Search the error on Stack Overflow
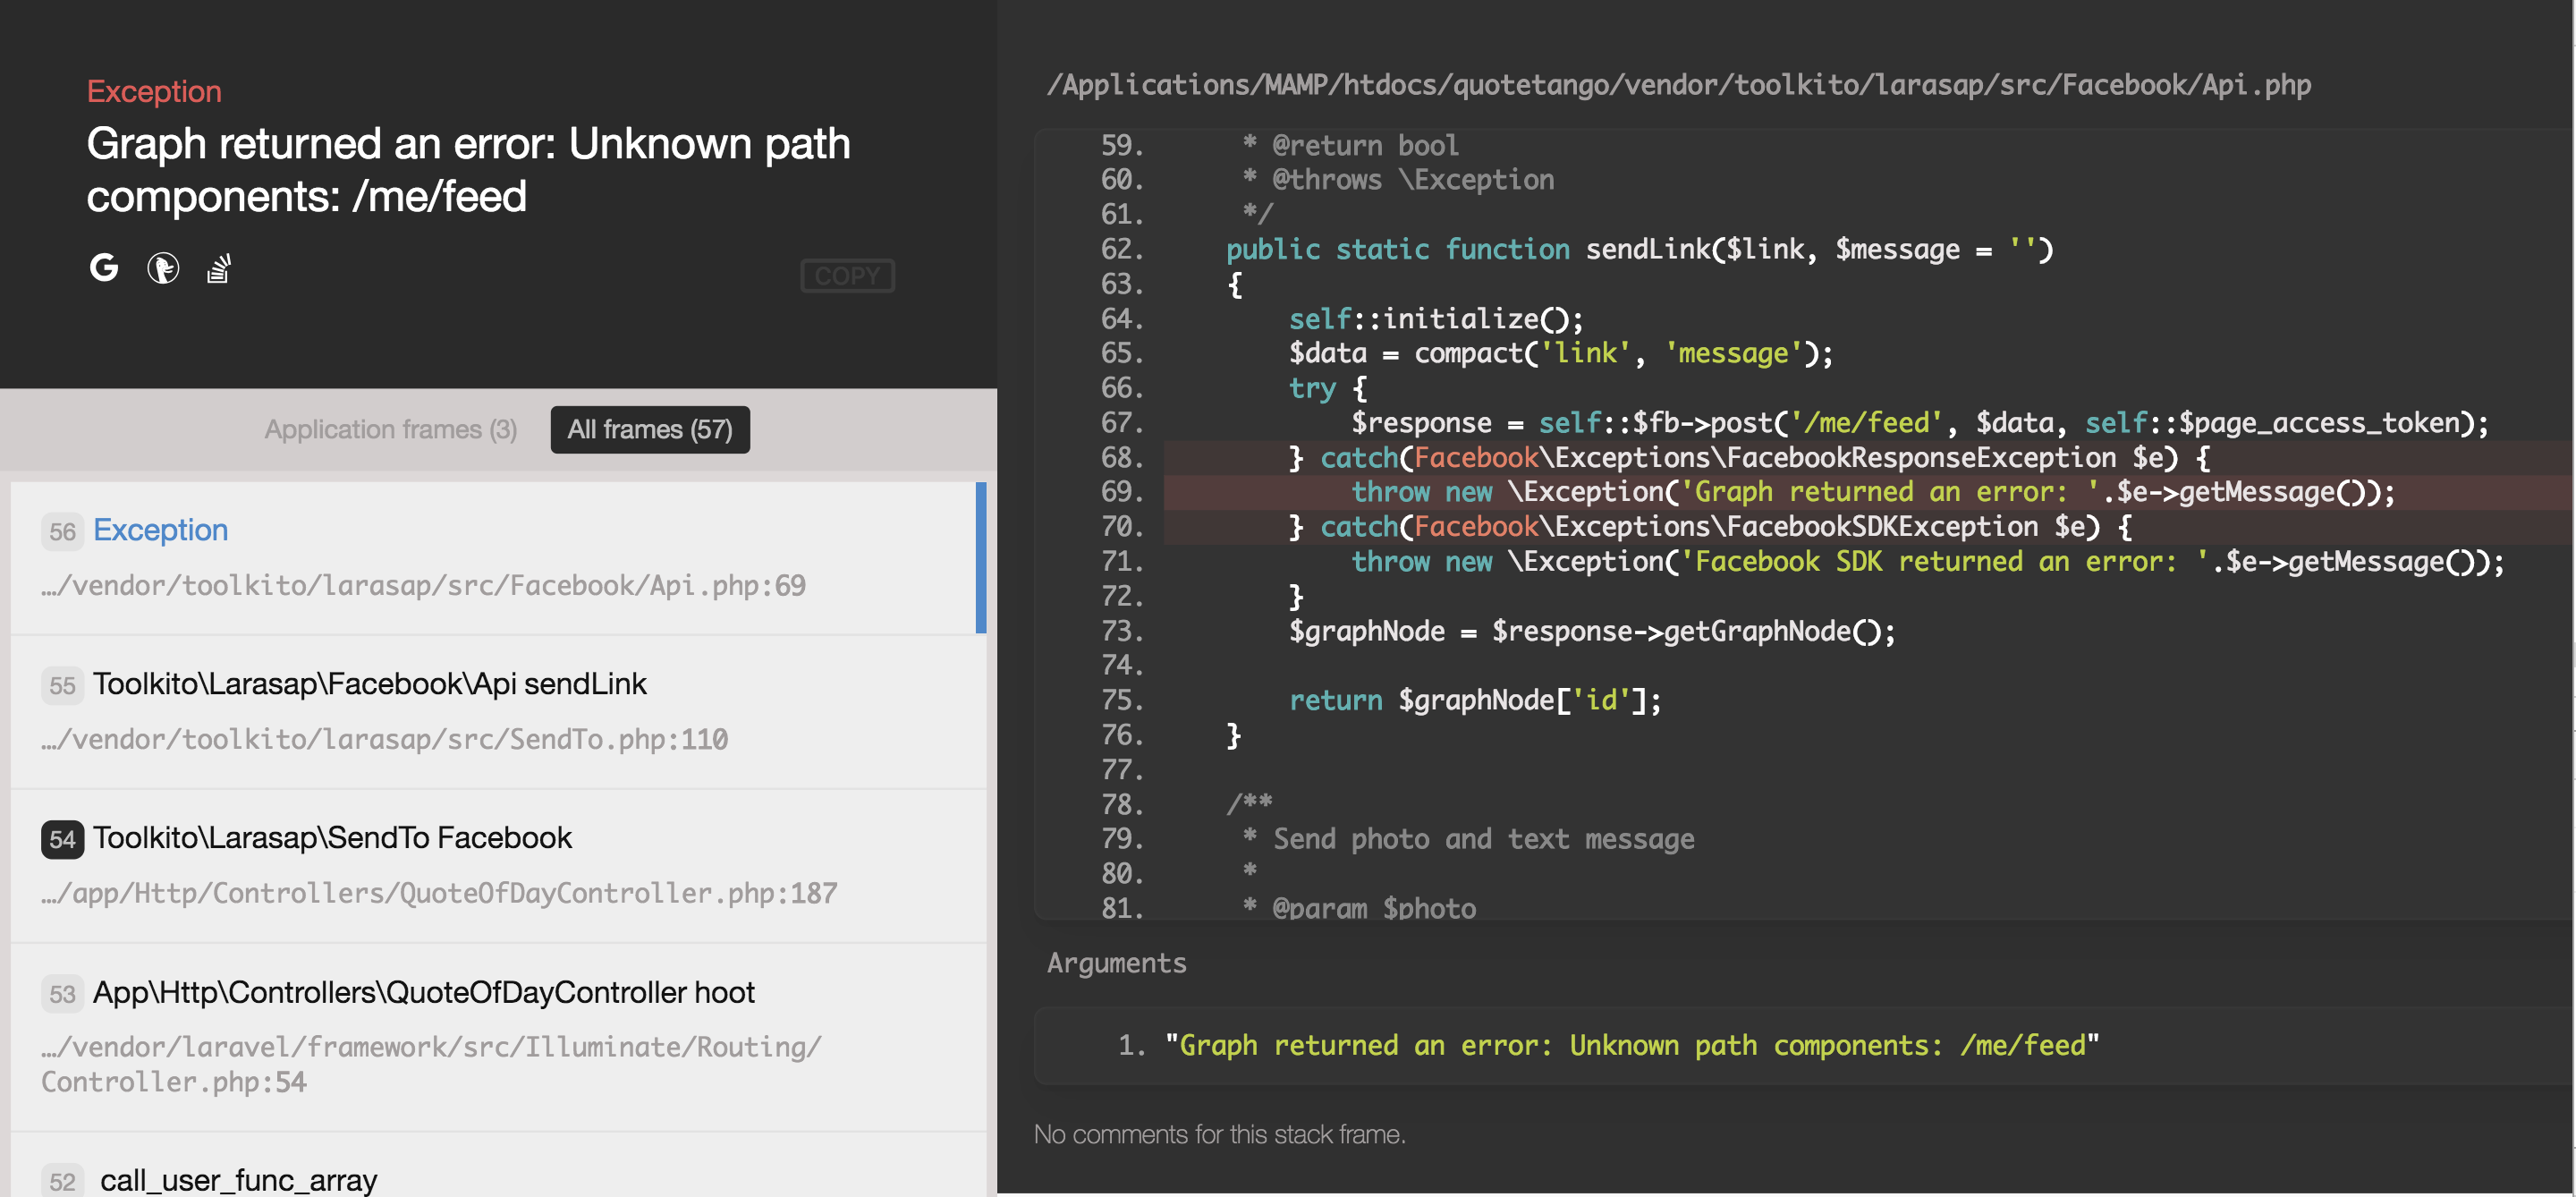 click(x=219, y=268)
